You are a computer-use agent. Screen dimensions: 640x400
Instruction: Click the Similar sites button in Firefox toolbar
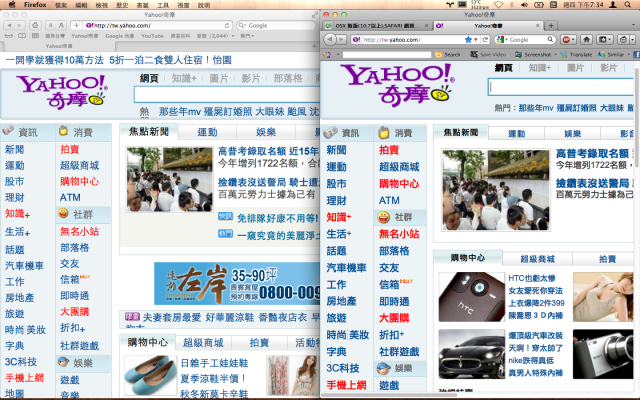click(611, 54)
